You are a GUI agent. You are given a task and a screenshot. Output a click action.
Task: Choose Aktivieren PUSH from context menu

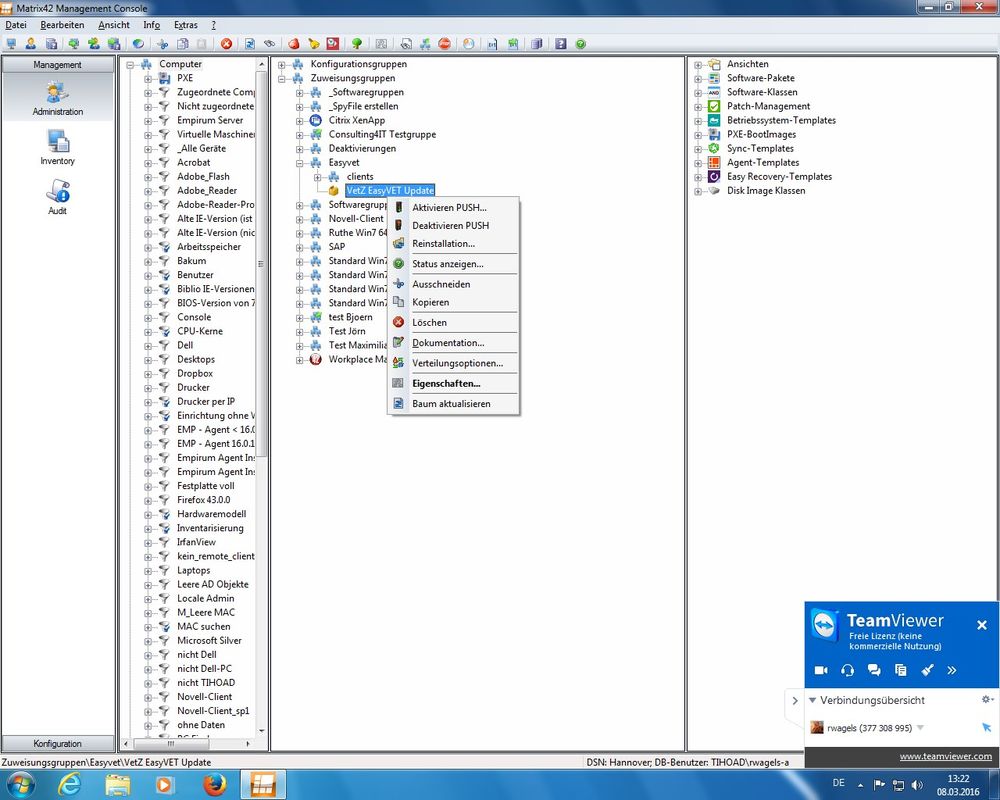[449, 207]
